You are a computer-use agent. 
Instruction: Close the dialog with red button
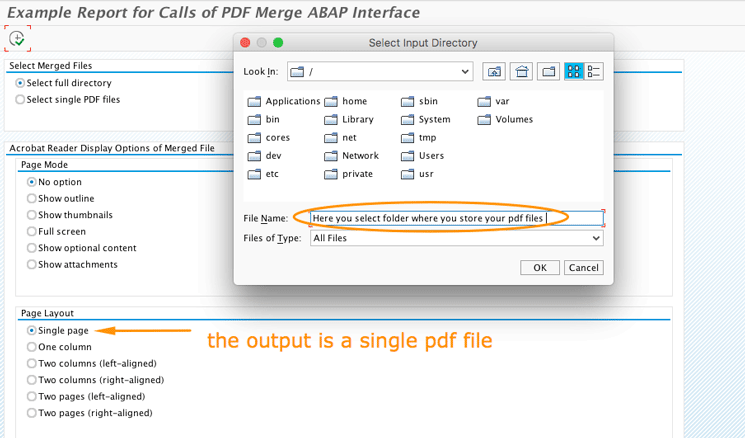[245, 43]
